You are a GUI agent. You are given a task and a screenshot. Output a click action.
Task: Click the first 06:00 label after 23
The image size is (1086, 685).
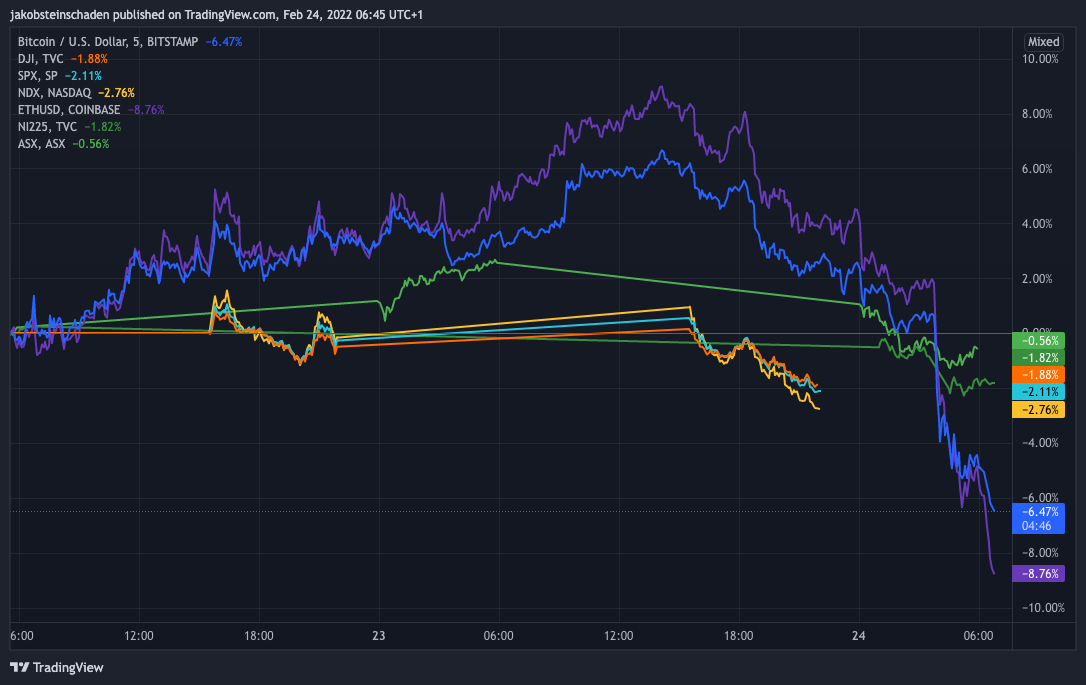click(x=498, y=635)
